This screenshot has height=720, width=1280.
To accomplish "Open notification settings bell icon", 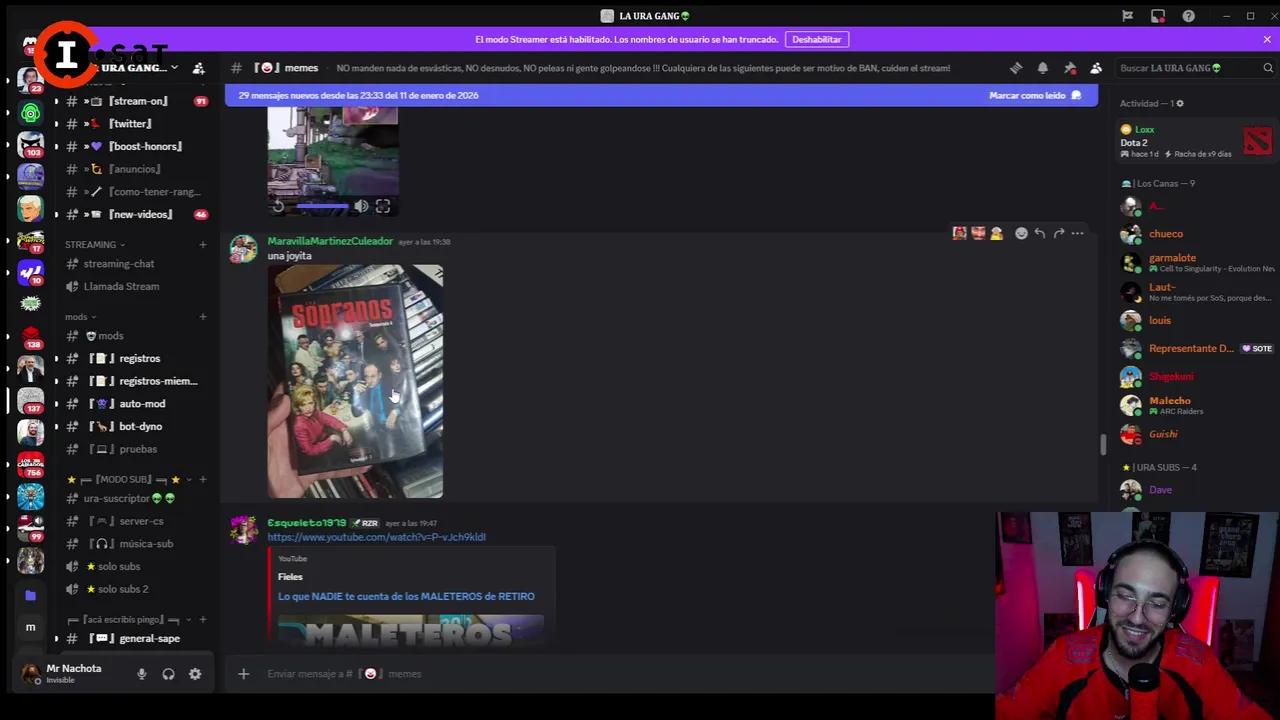I will click(1043, 68).
